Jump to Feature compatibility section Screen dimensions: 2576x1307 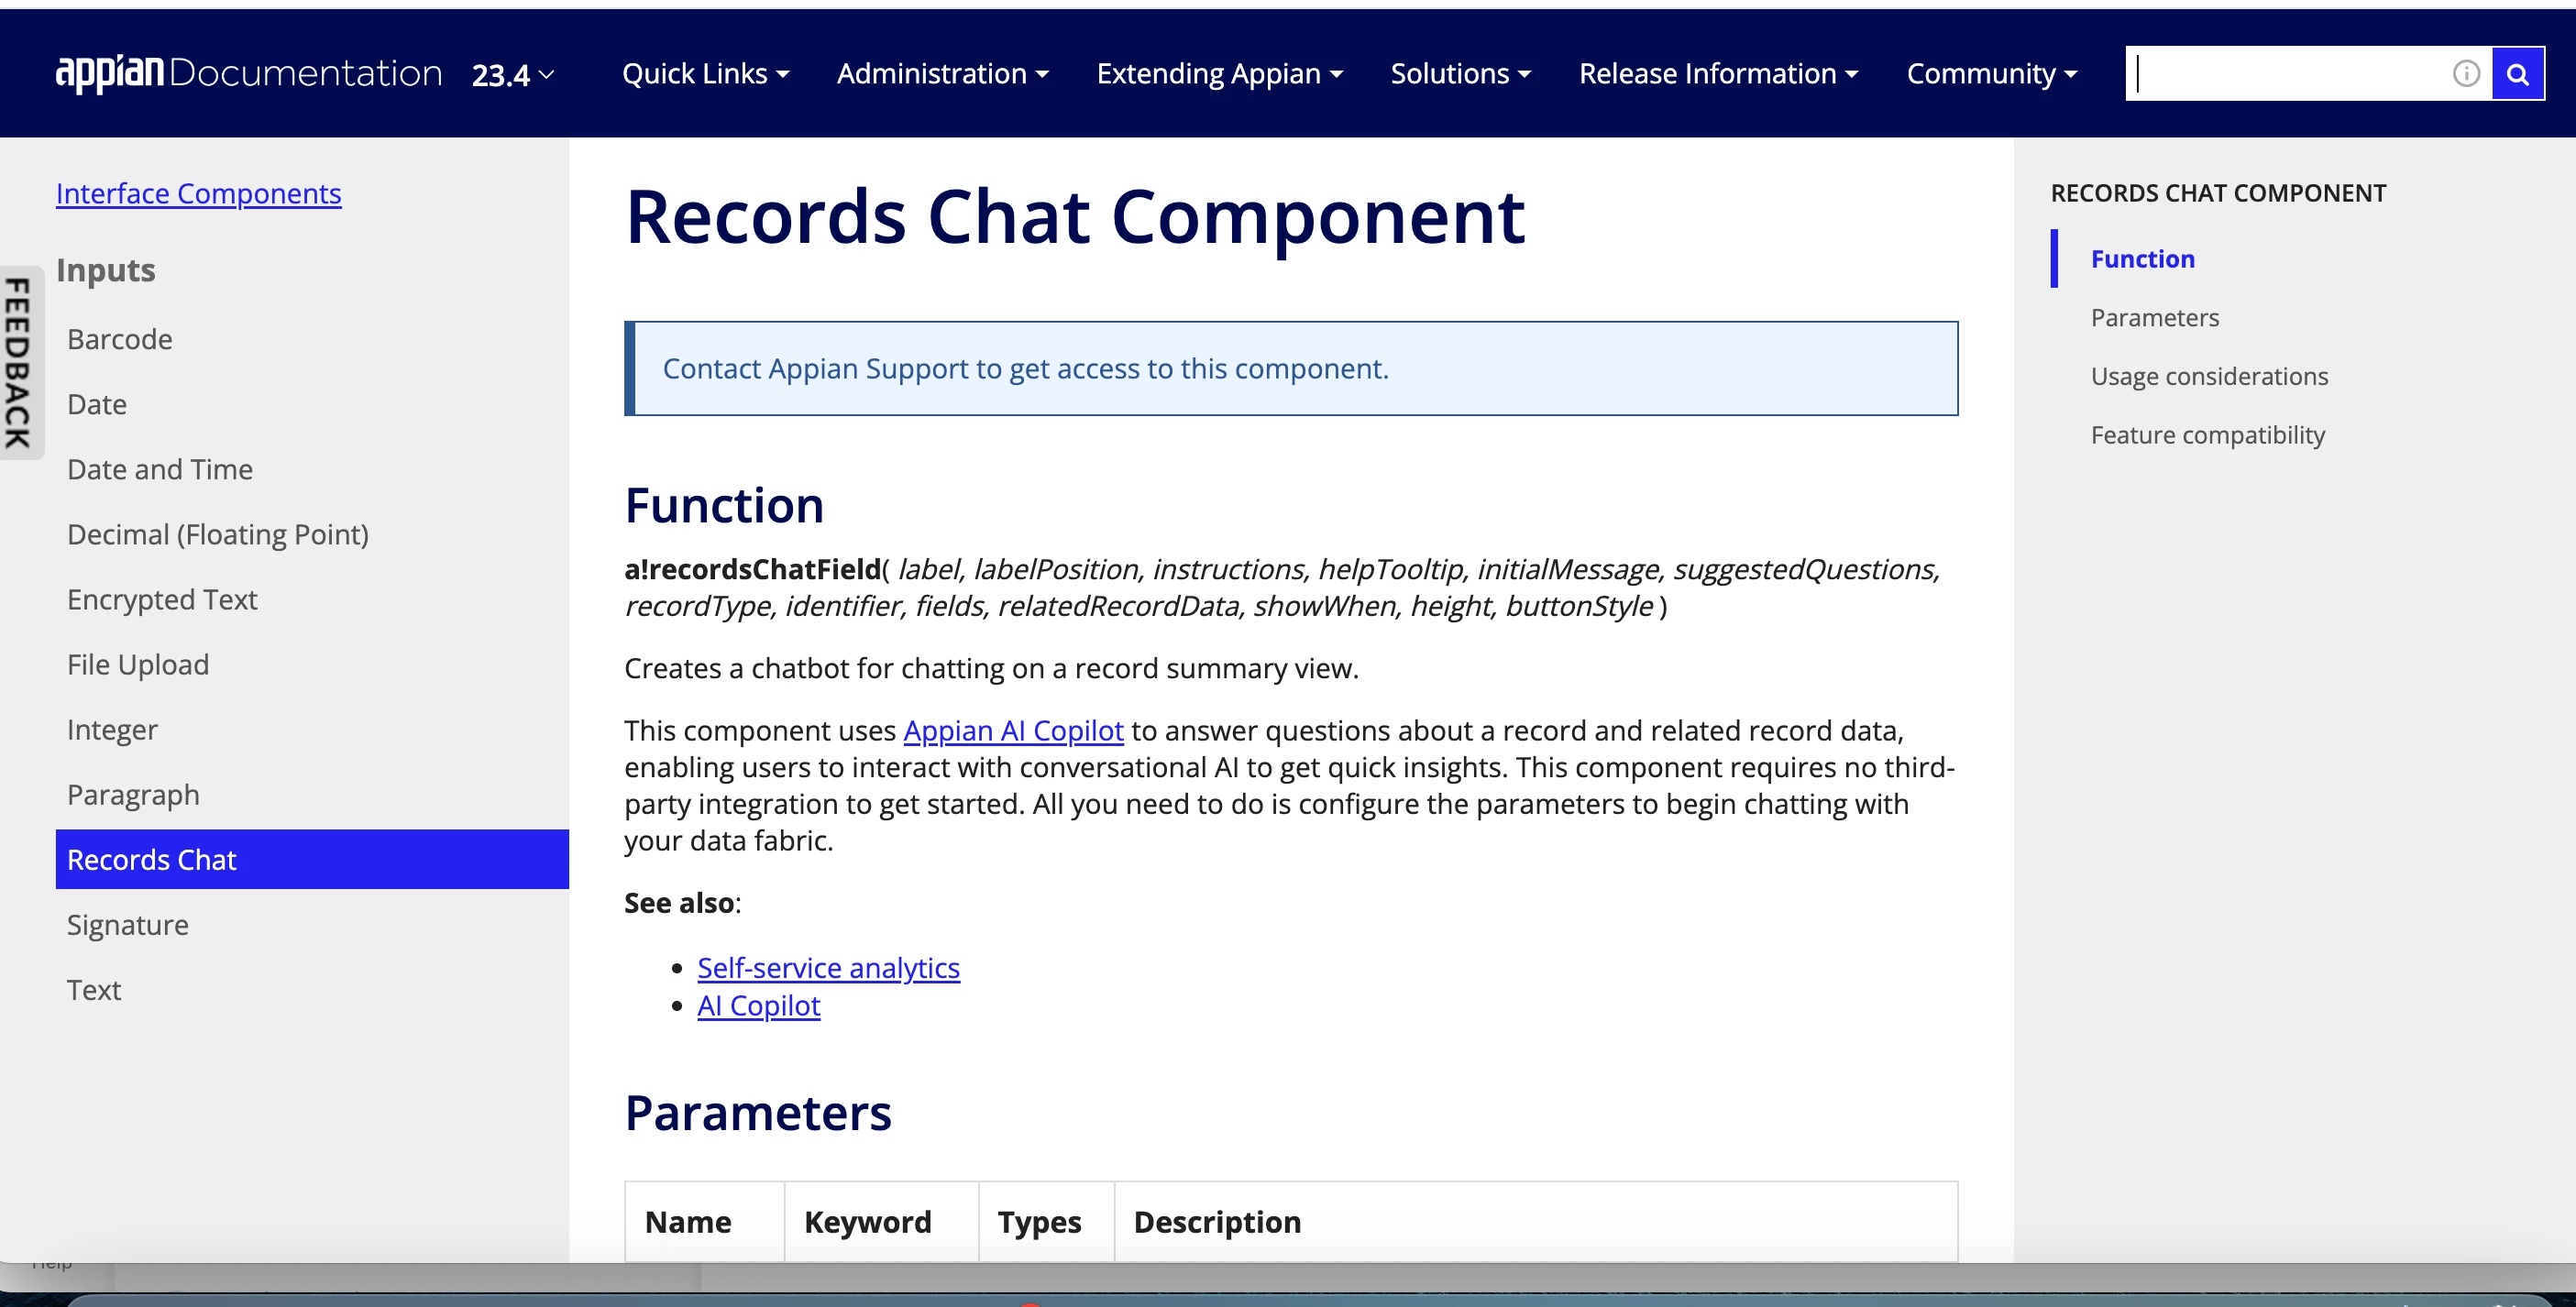[x=2207, y=435]
